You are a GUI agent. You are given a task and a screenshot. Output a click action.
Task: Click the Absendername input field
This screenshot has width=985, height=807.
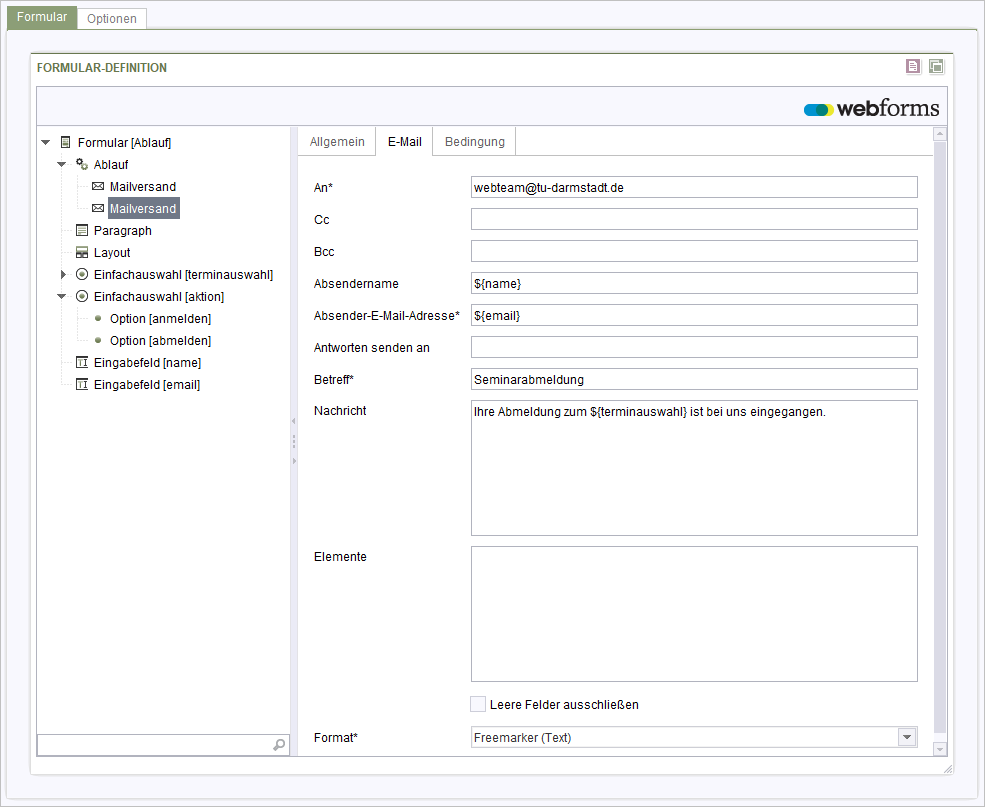(694, 283)
